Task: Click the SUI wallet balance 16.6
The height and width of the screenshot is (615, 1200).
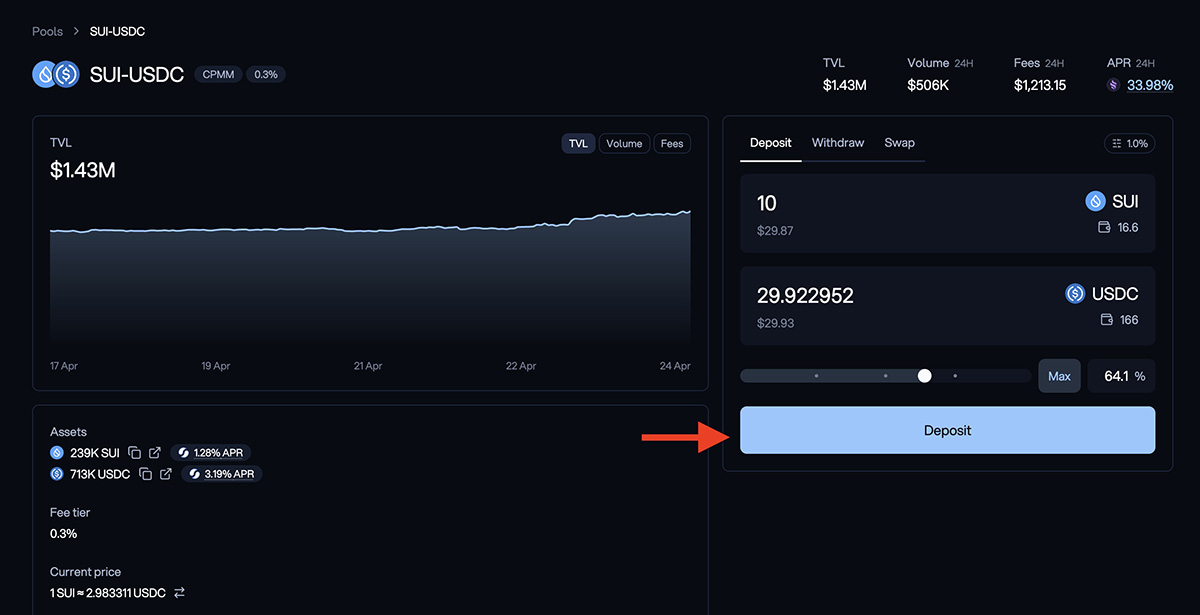Action: pyautogui.click(x=1127, y=228)
